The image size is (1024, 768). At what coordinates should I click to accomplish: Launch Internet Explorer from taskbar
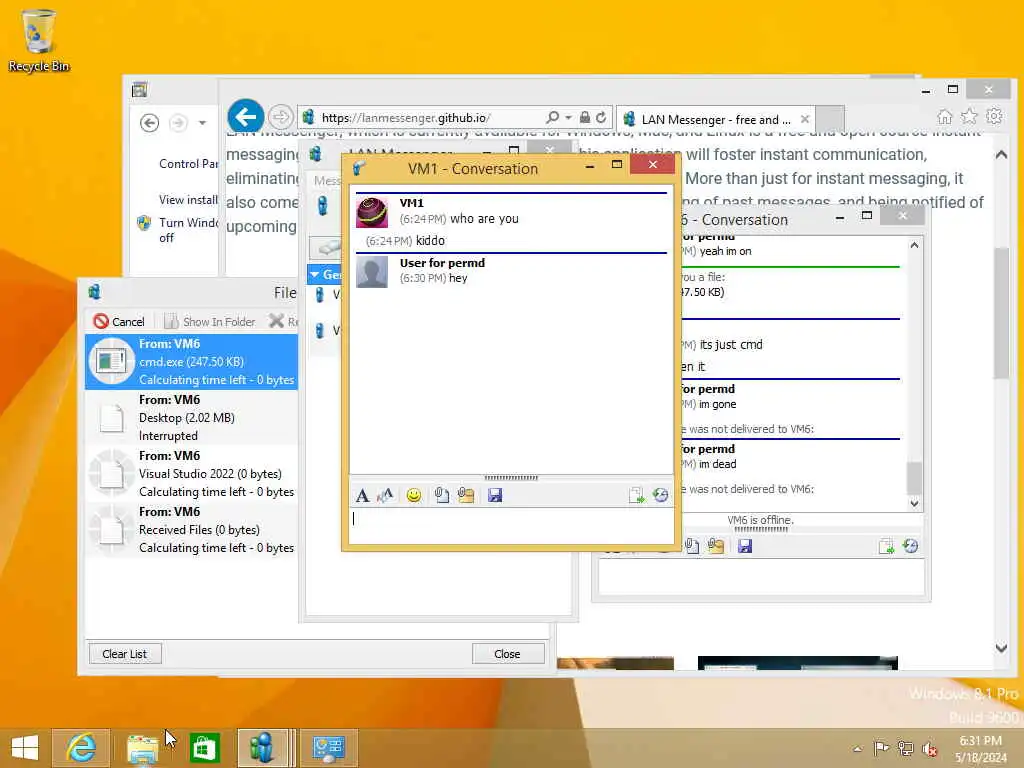point(82,748)
